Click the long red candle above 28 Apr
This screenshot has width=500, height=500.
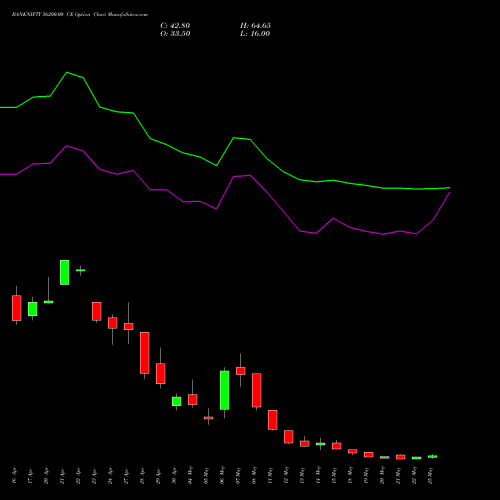click(145, 353)
